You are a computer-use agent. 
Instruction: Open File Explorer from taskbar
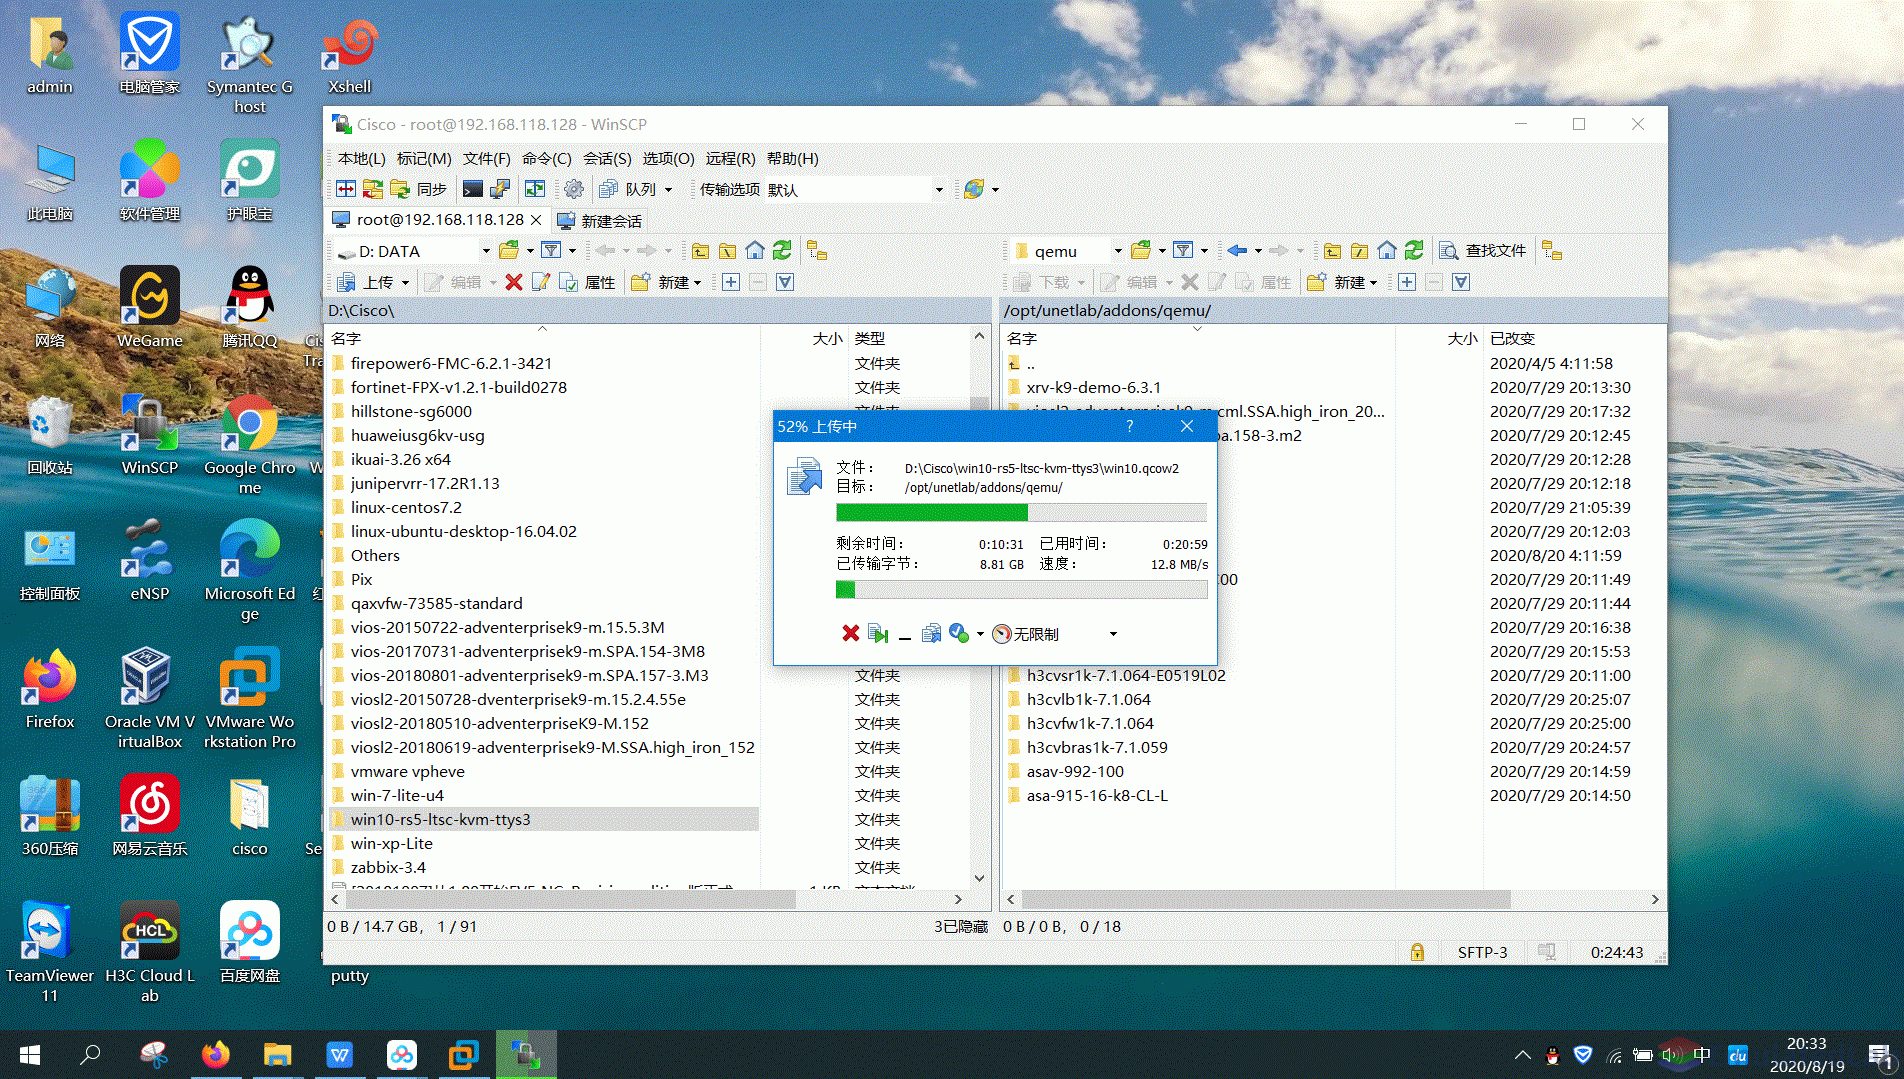(277, 1055)
